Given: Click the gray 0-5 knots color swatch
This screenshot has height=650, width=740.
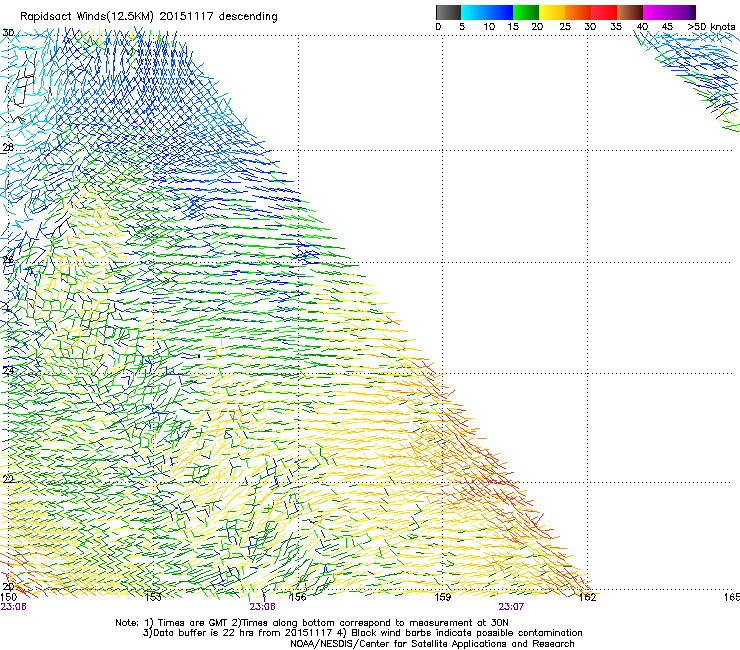Looking at the screenshot, I should (448, 12).
